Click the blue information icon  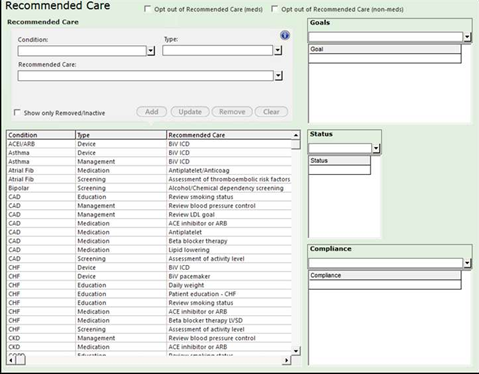(x=285, y=35)
